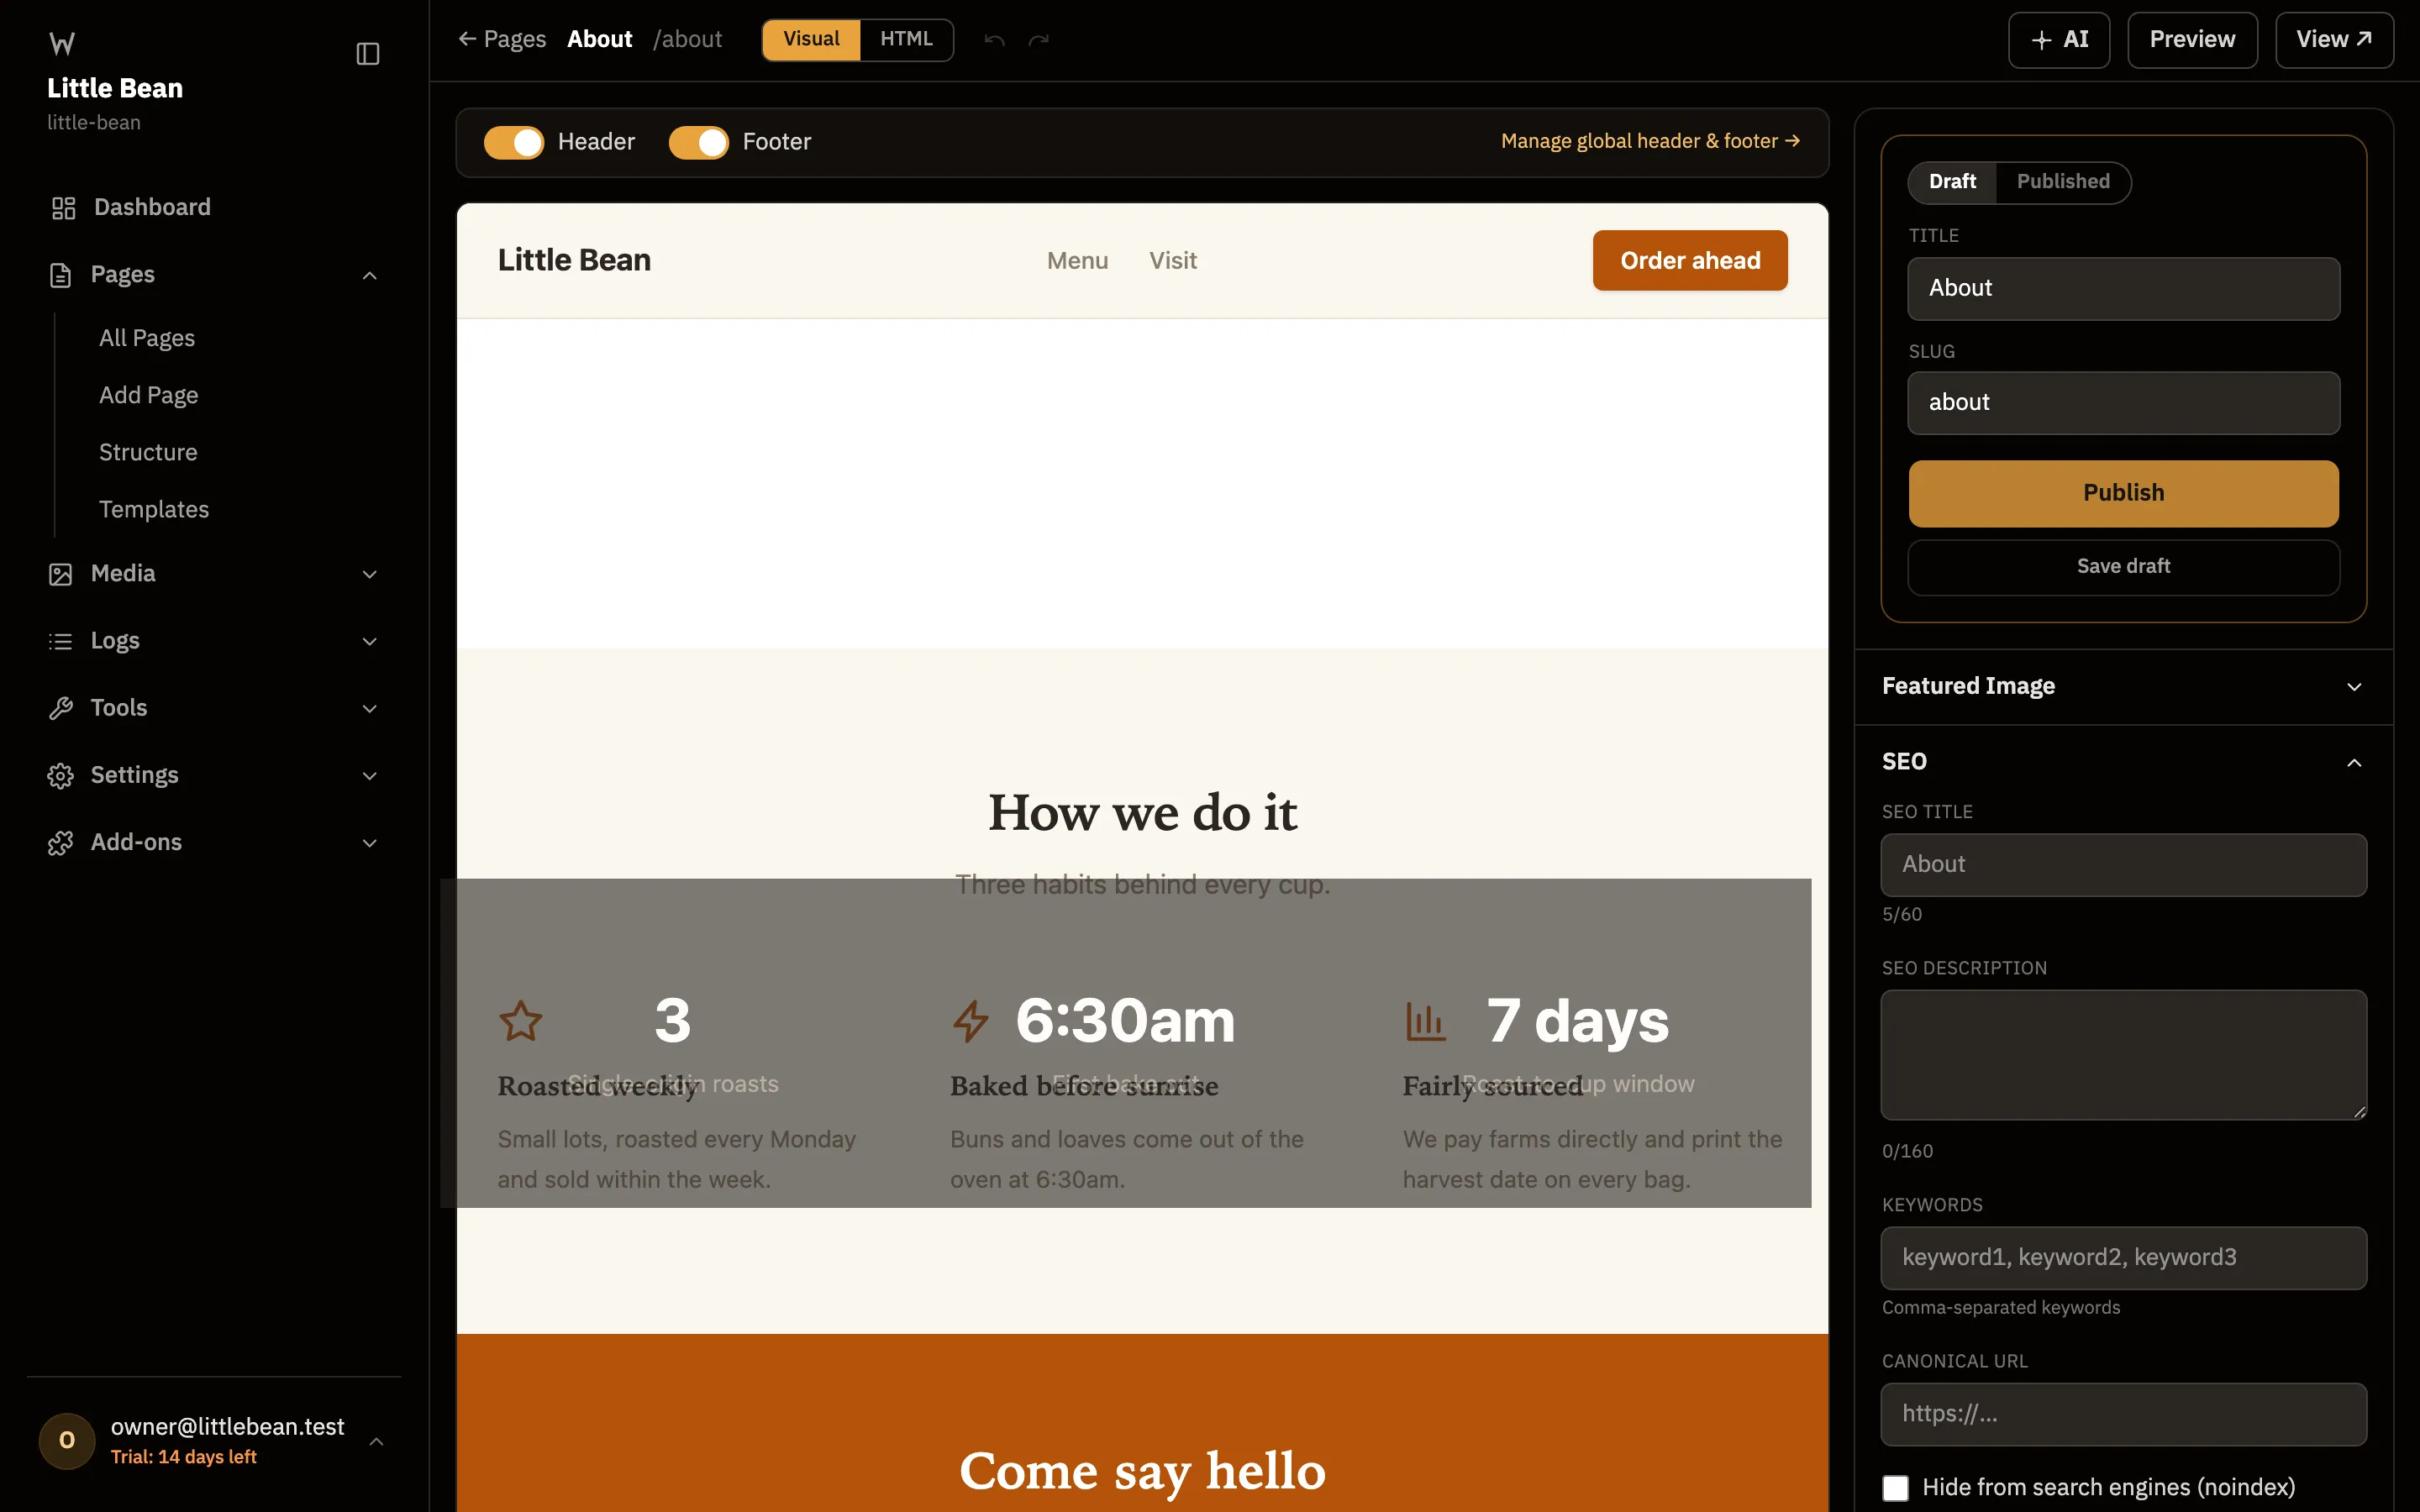
Task: Set page status to Published
Action: [2063, 182]
